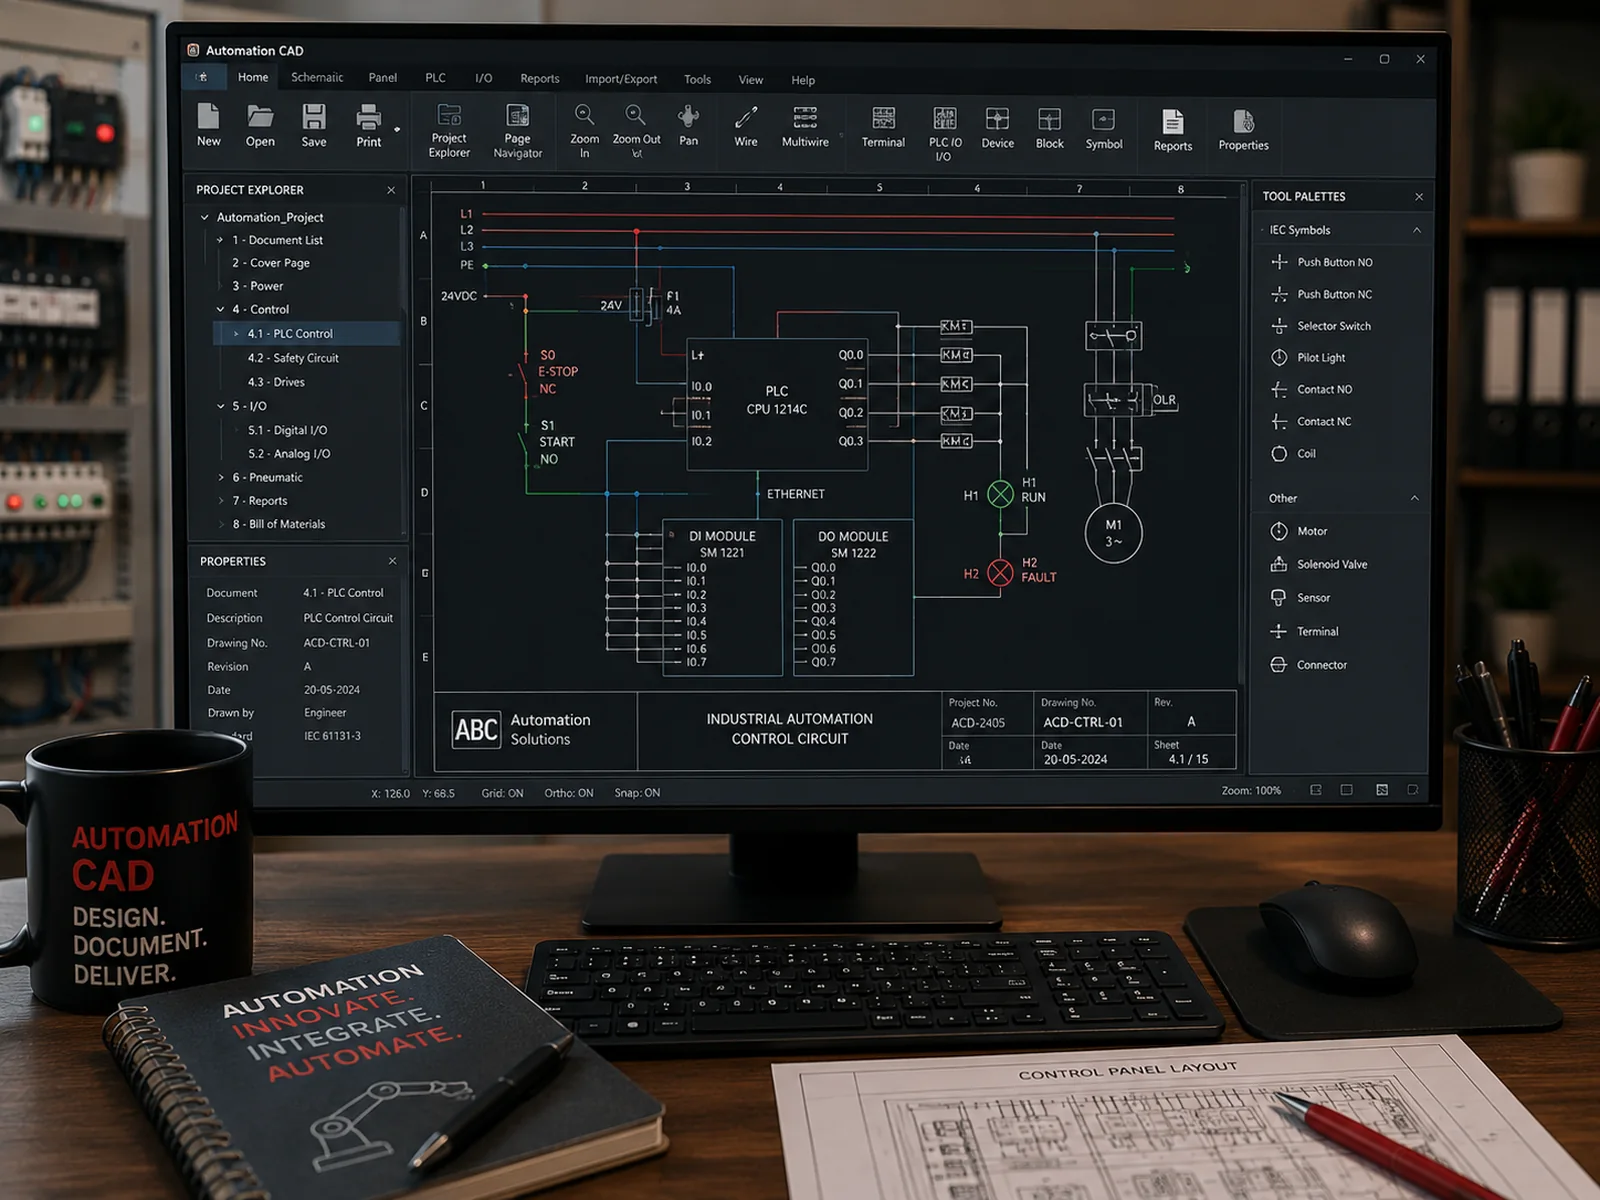Open the Schematic menu tab

[x=317, y=77]
